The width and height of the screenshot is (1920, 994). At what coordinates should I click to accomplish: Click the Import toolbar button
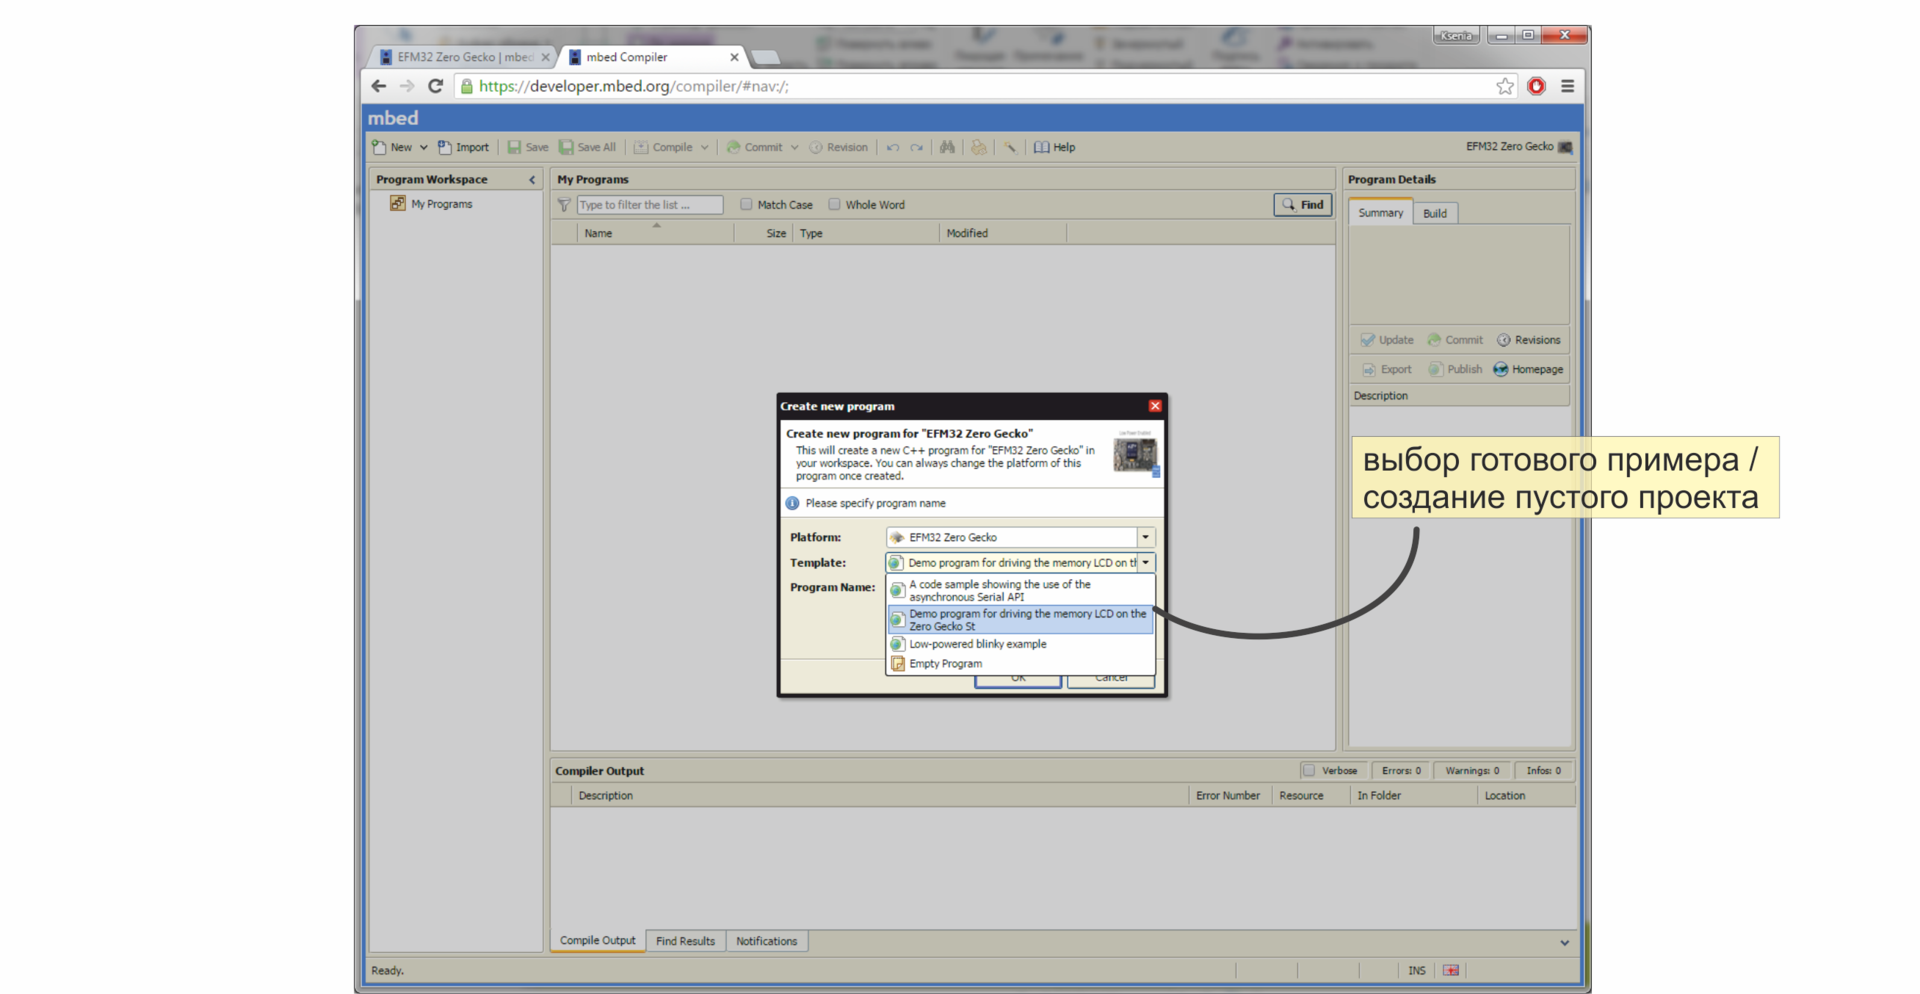pos(463,147)
